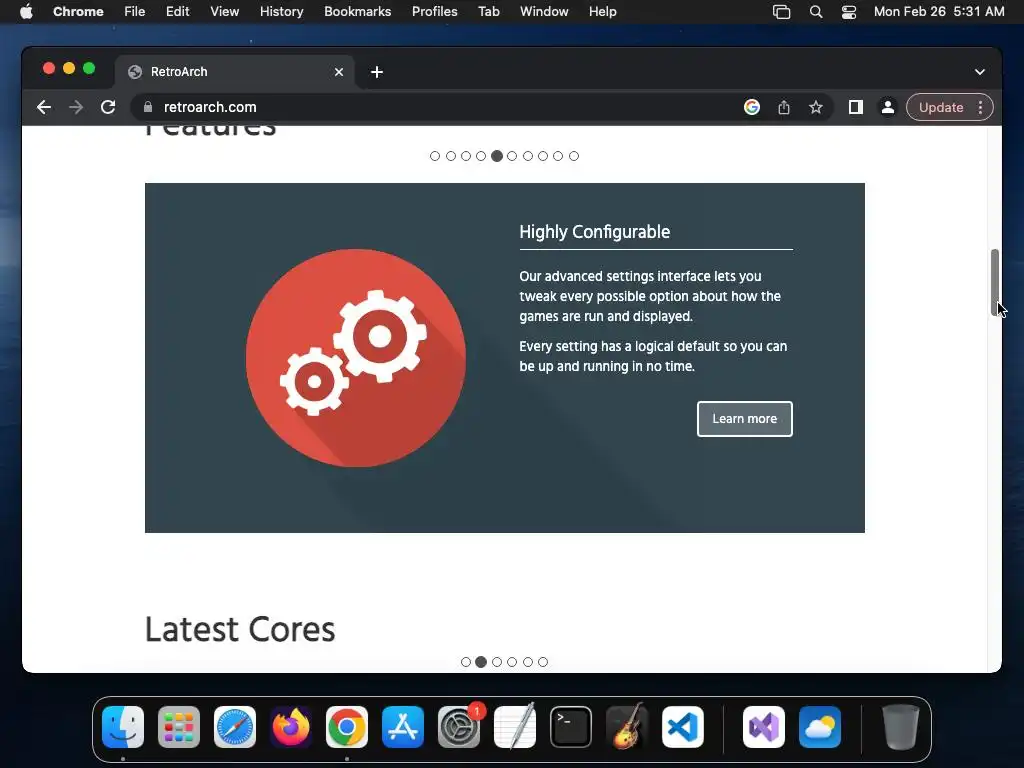
Task: Launch Firefox from the Dock
Action: (x=291, y=727)
